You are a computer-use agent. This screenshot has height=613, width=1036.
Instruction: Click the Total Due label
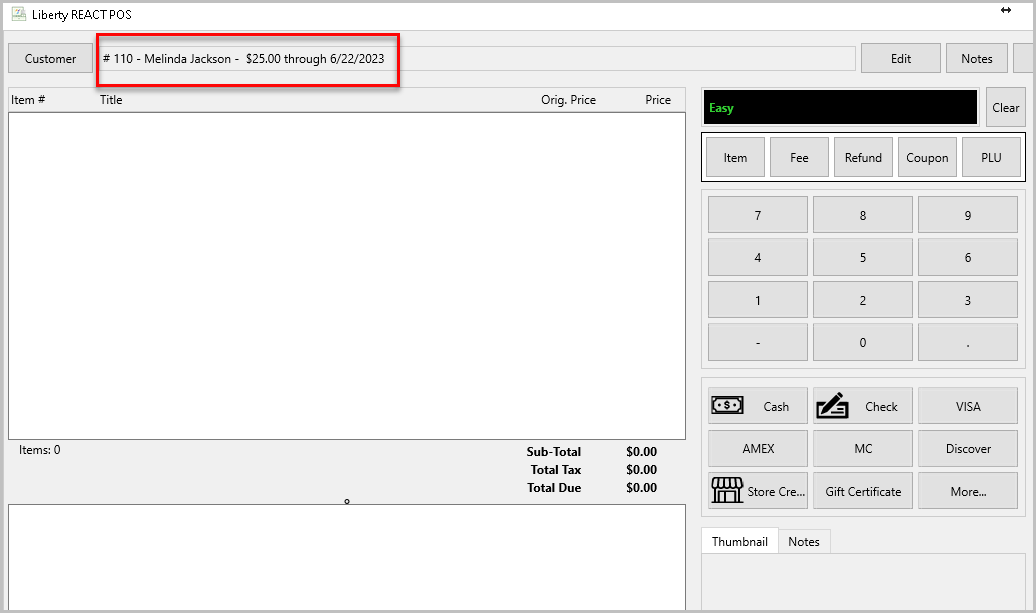[x=554, y=487]
